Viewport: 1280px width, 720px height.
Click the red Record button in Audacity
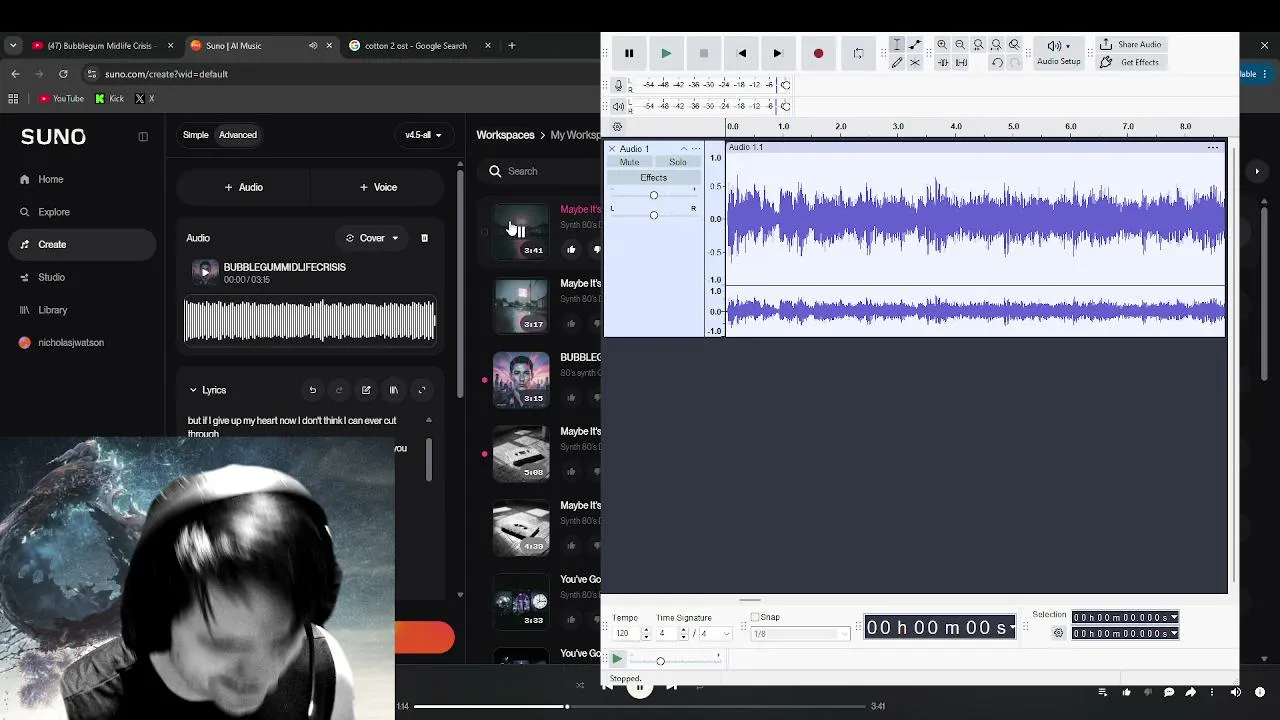pos(818,54)
